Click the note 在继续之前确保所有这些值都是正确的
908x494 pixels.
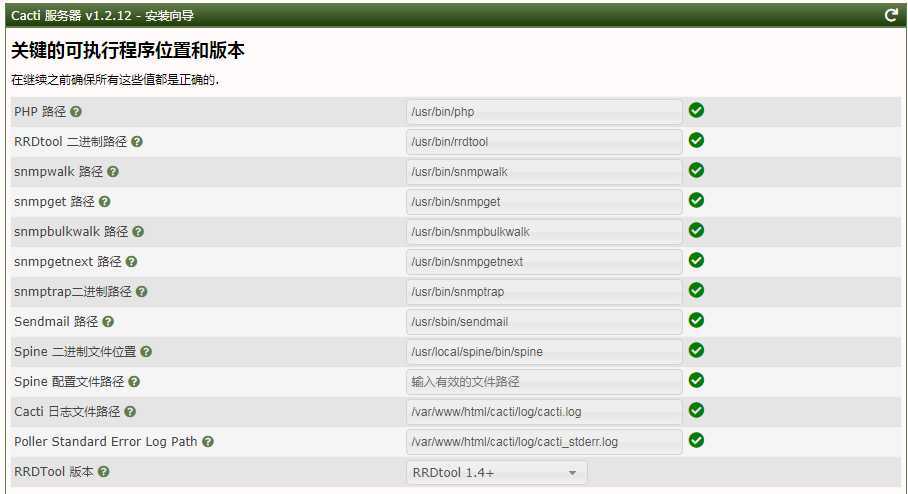(115, 80)
